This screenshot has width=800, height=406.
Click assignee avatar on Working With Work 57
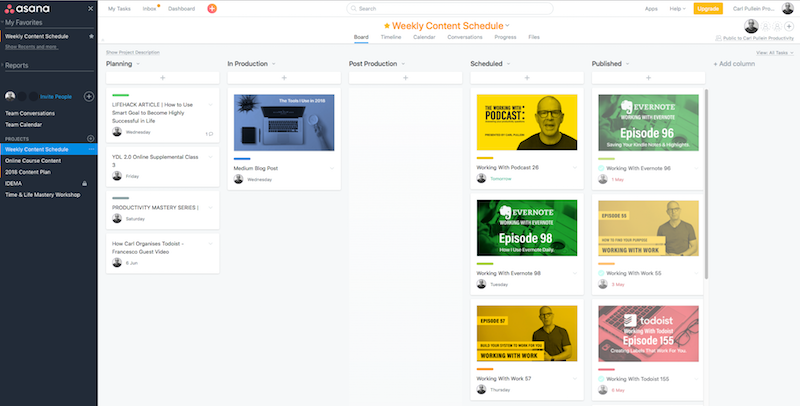tap(481, 390)
